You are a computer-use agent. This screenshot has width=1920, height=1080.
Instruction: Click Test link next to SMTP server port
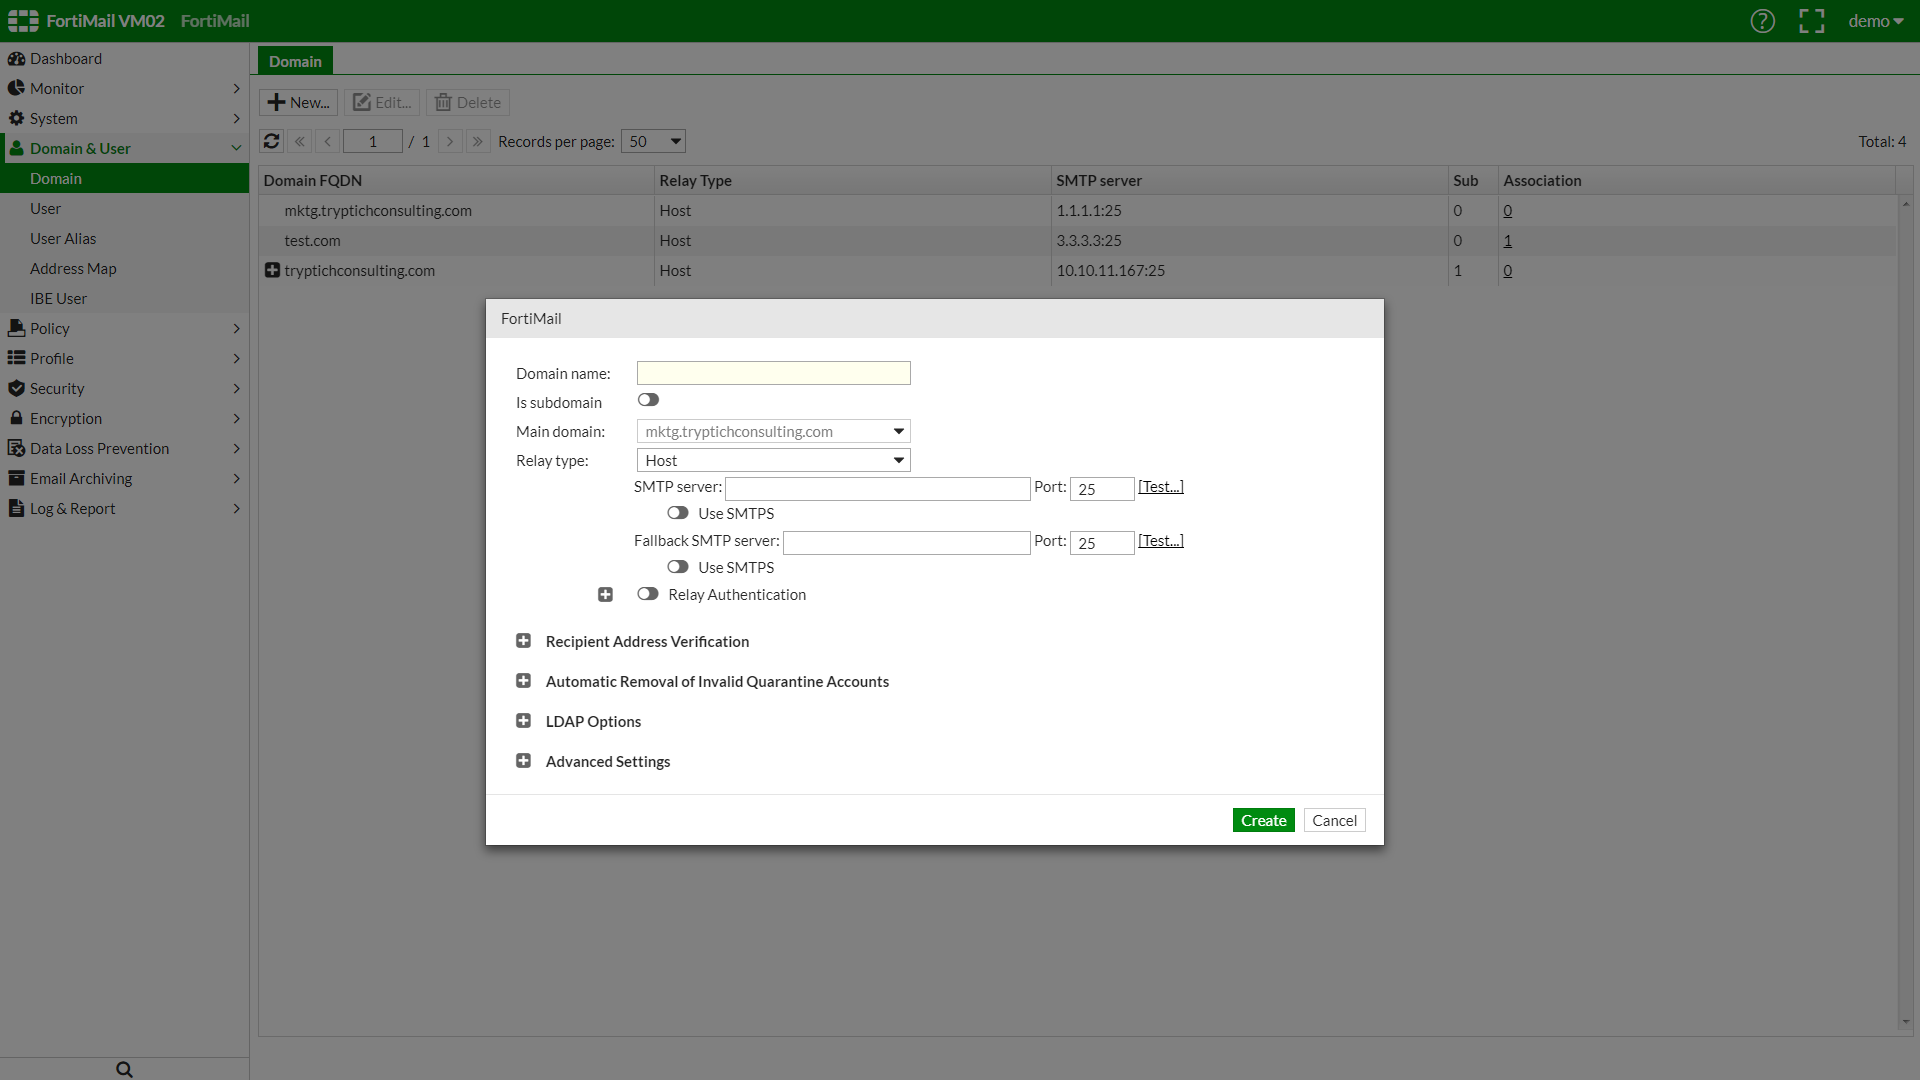click(1160, 487)
